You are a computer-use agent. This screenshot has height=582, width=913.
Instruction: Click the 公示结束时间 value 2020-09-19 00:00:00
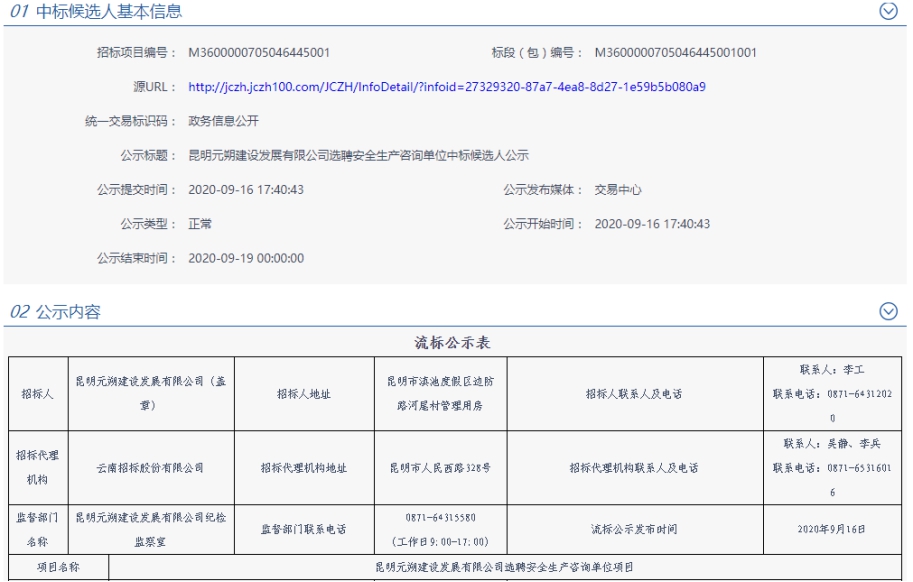pyautogui.click(x=246, y=258)
